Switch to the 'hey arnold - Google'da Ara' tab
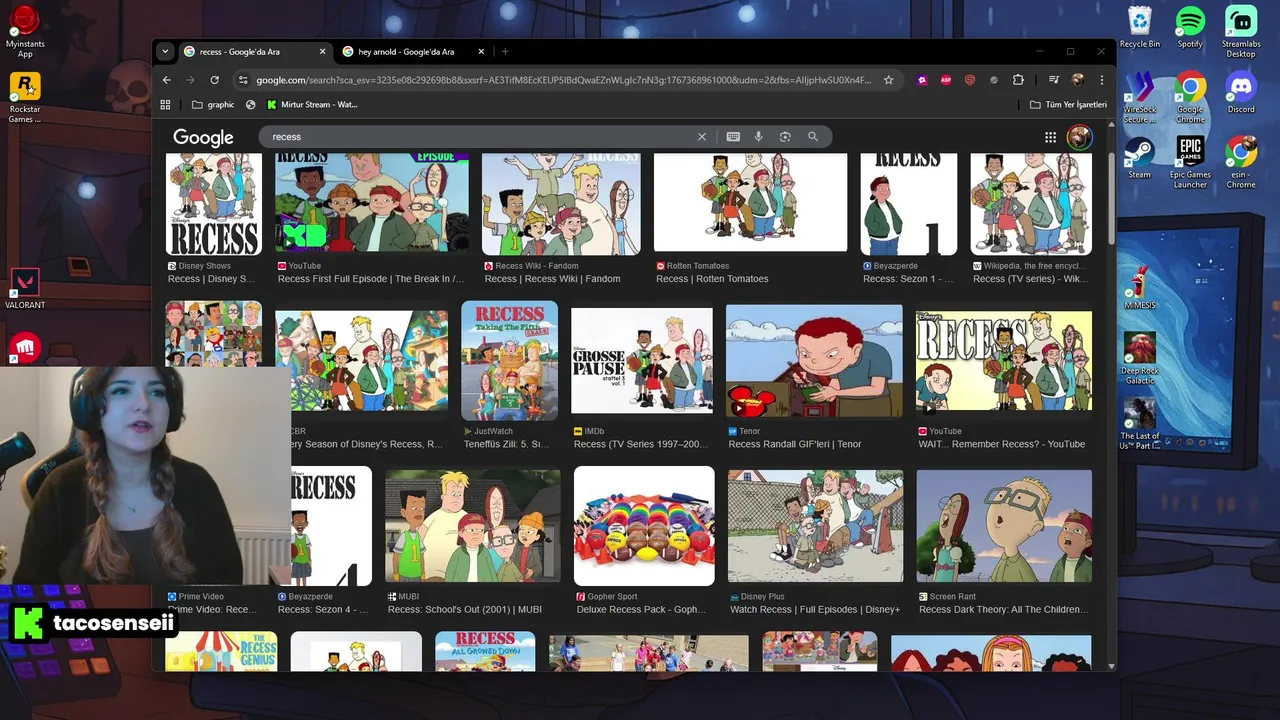The image size is (1280, 720). pyautogui.click(x=414, y=52)
